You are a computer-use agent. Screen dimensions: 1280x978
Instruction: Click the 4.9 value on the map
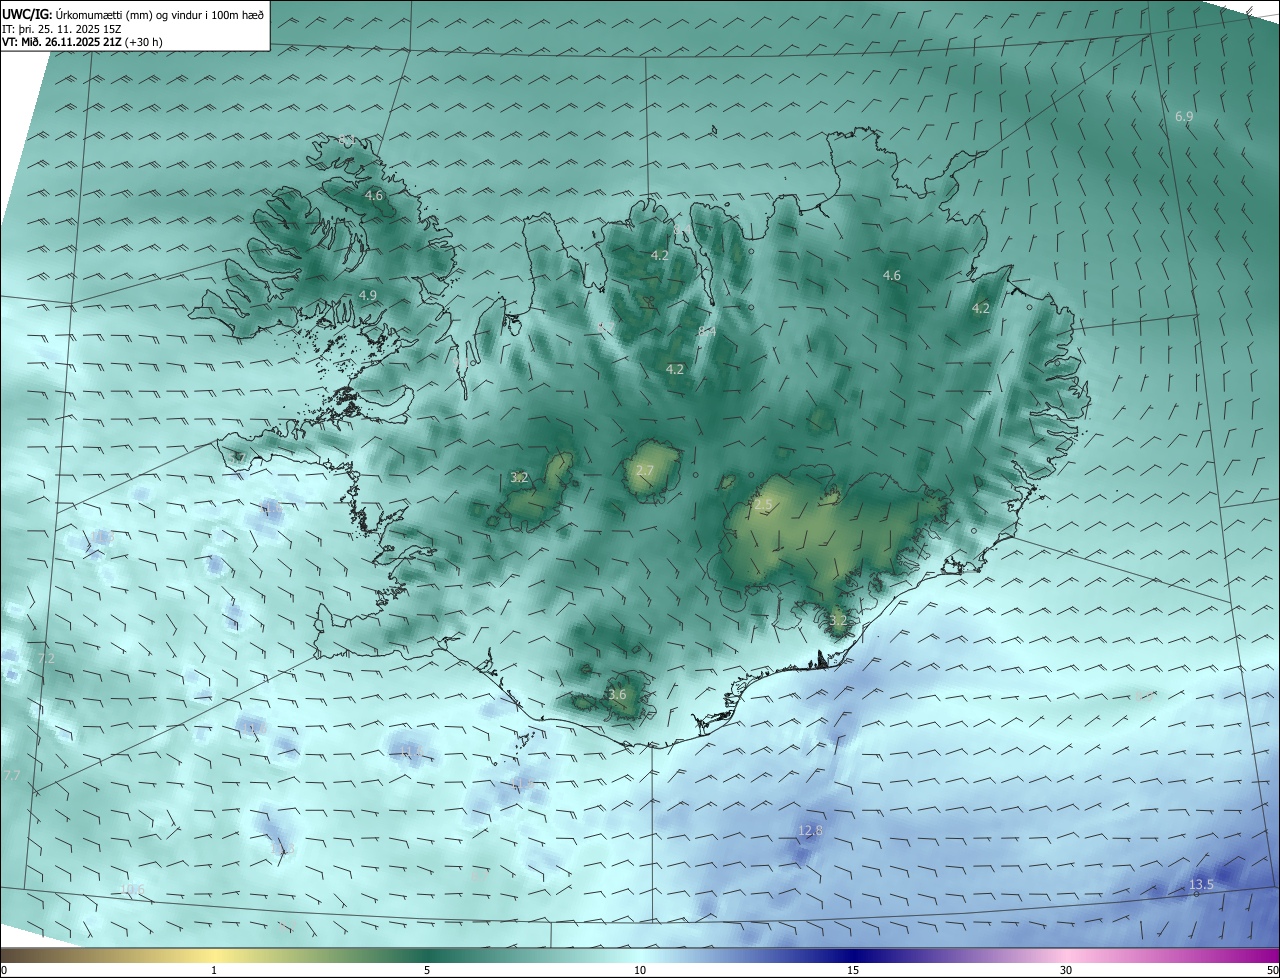point(368,295)
